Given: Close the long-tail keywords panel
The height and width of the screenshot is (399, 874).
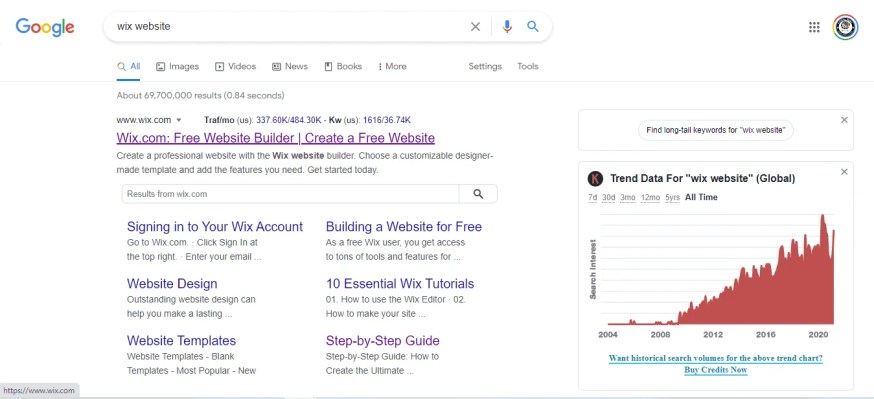Looking at the screenshot, I should (x=844, y=120).
